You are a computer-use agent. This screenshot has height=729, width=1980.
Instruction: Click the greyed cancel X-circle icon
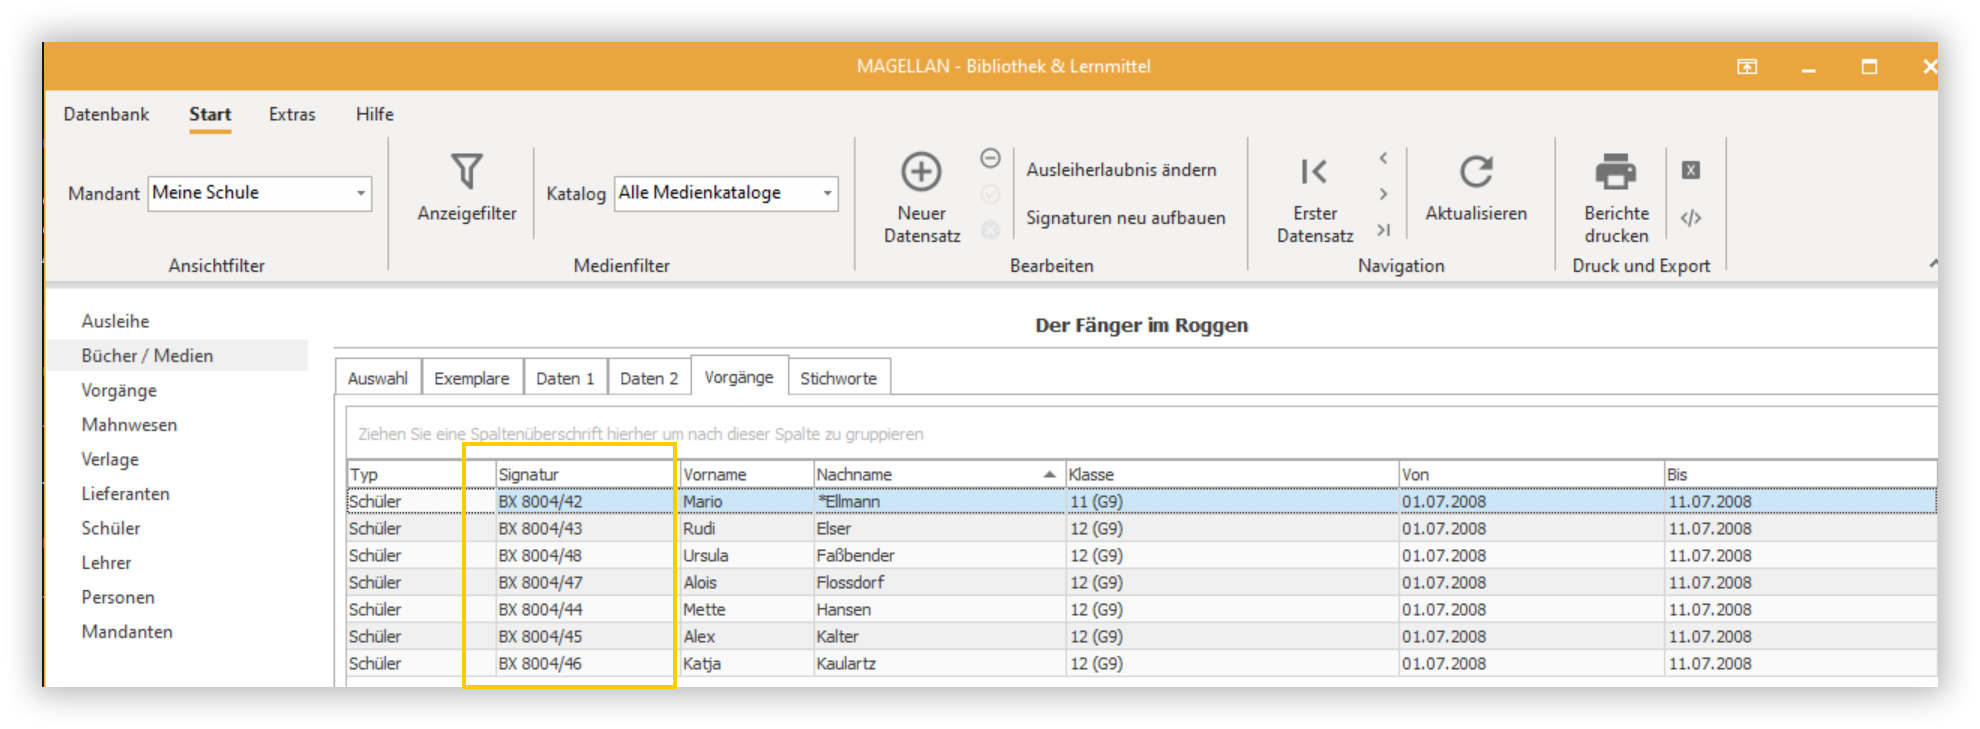pyautogui.click(x=990, y=230)
